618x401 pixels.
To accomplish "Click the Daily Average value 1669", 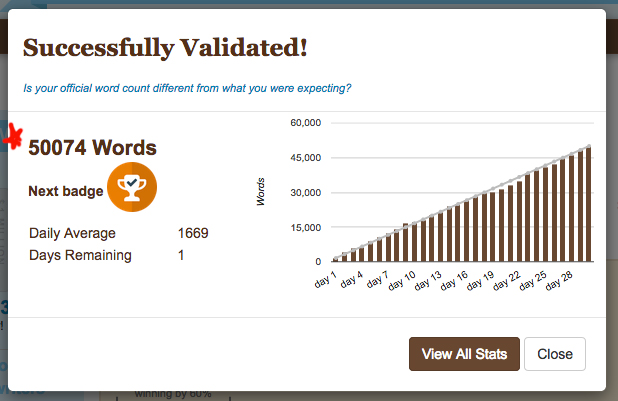I will pyautogui.click(x=193, y=233).
